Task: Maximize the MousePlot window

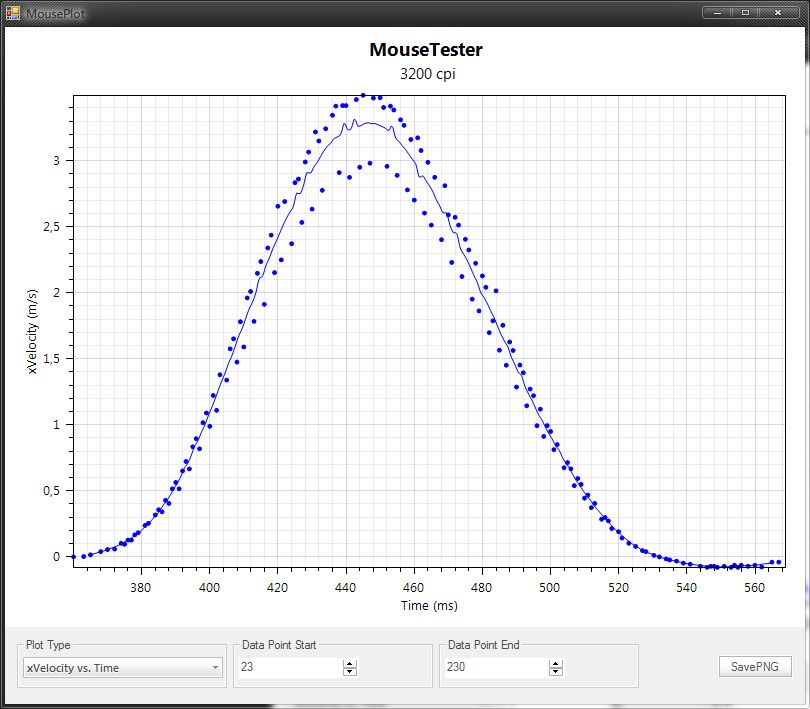Action: 745,12
